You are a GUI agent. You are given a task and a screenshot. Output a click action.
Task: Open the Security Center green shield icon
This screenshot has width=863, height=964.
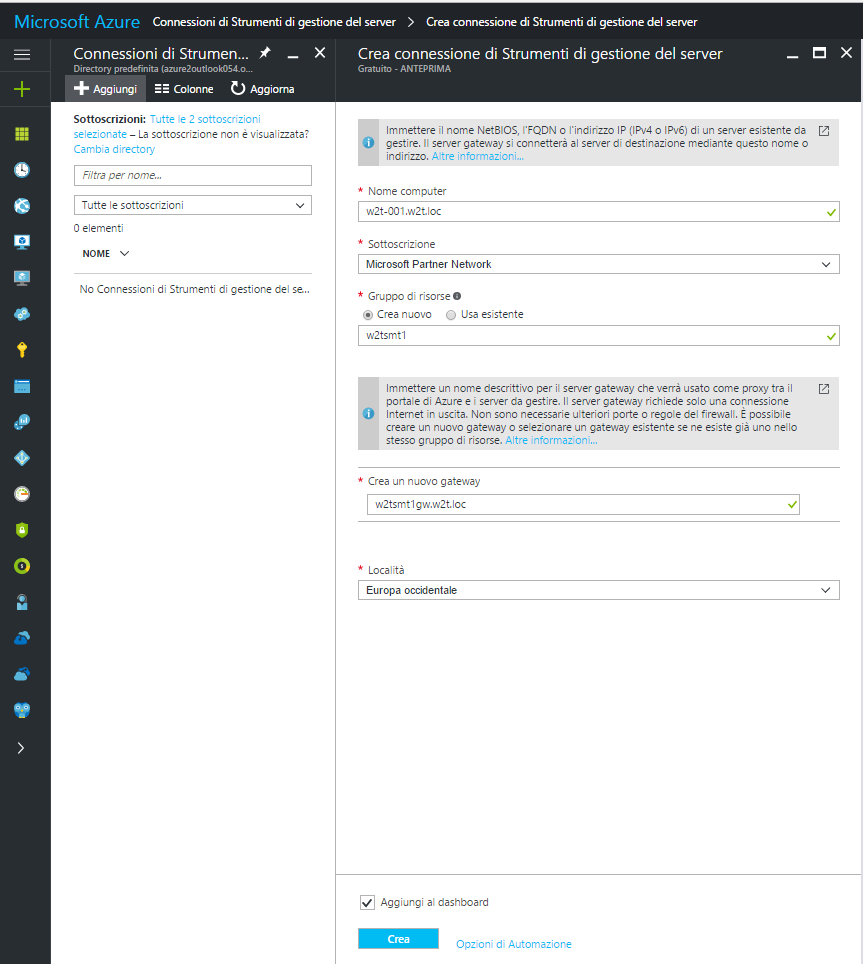click(22, 530)
